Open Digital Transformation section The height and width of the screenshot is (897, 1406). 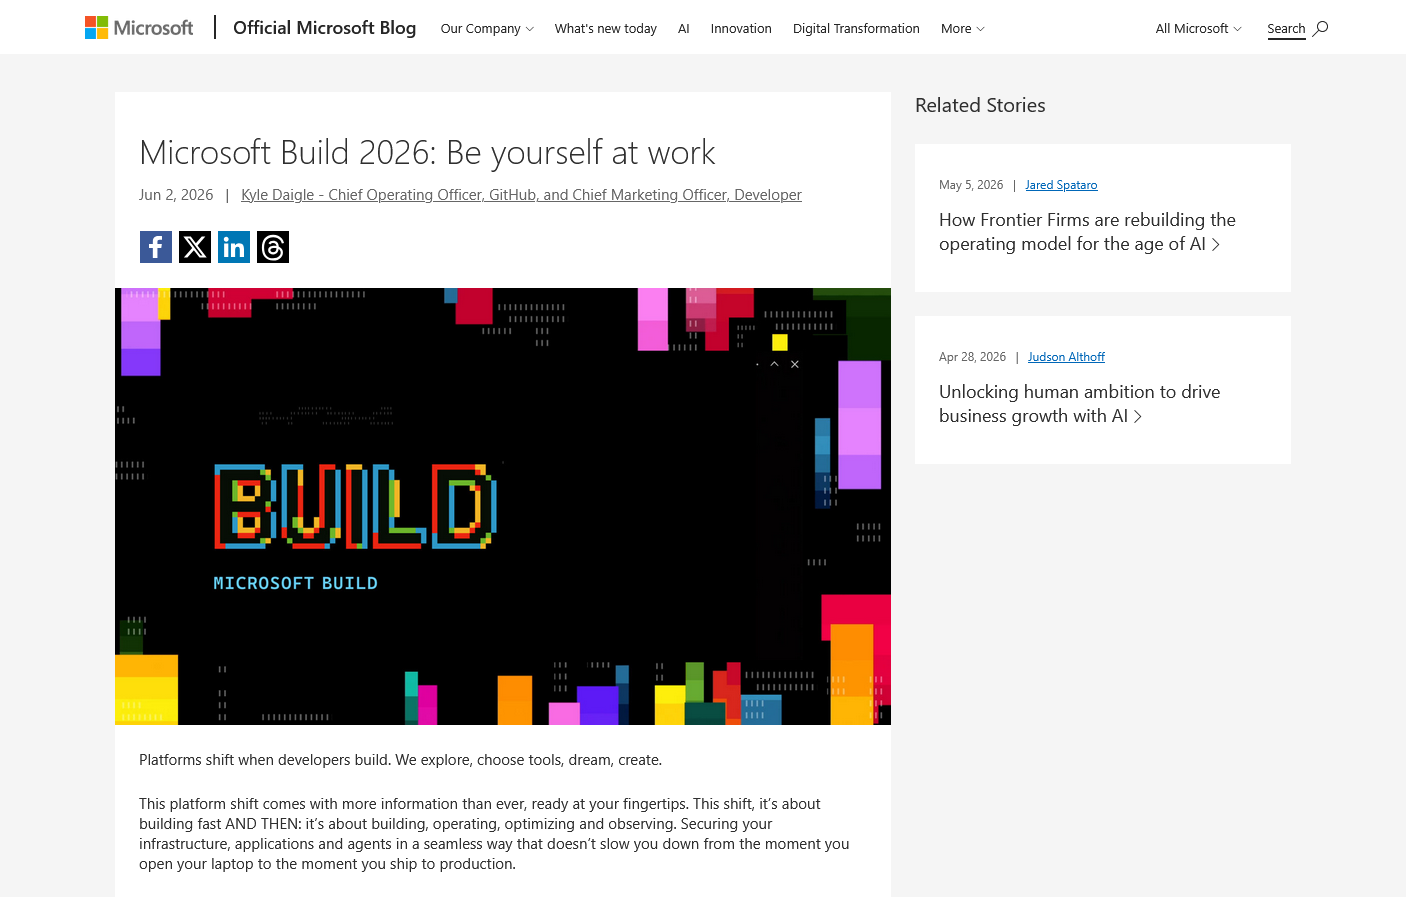pos(856,29)
